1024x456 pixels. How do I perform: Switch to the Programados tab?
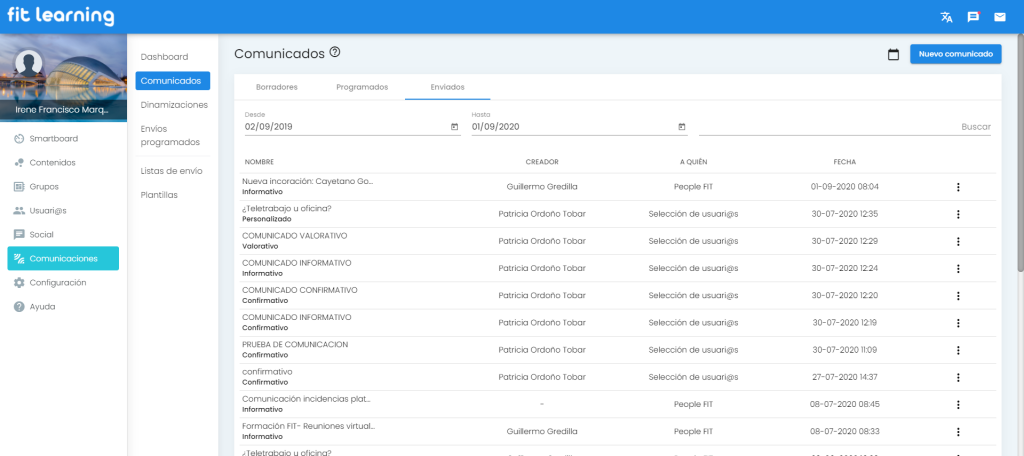[362, 87]
